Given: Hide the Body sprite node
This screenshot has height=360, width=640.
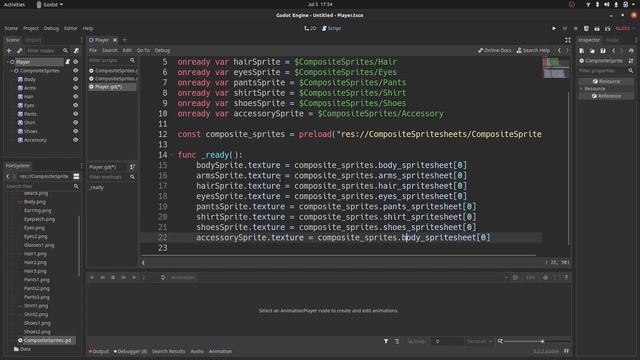Looking at the screenshot, I should pyautogui.click(x=76, y=79).
